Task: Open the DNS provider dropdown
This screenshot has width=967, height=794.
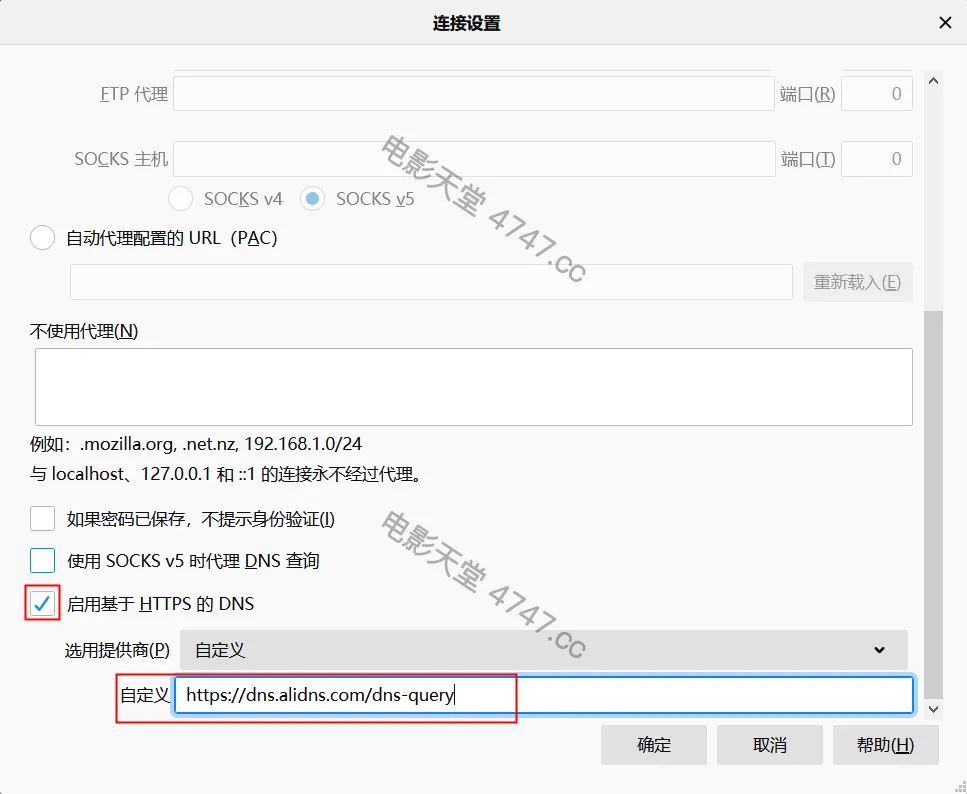Action: tap(543, 650)
